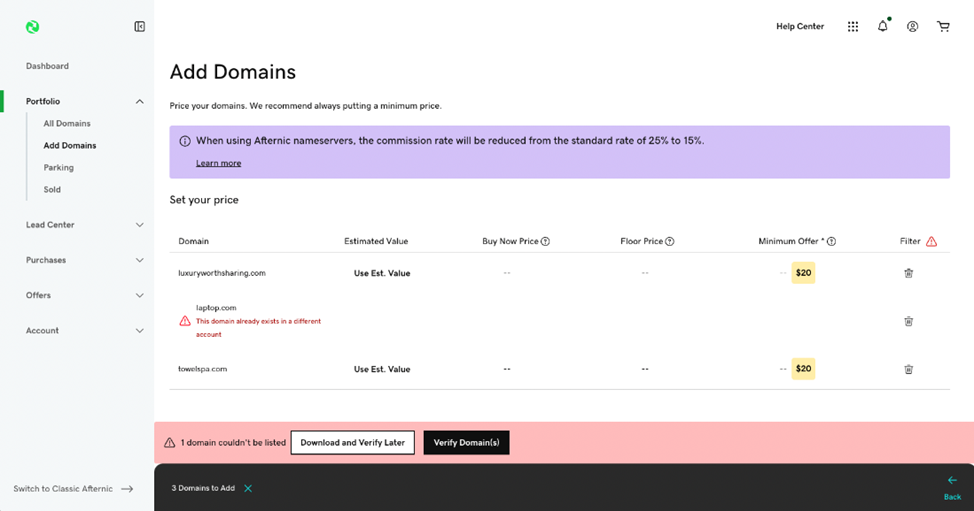Screen dimensions: 974x511
Task: Remove towelspa.com using trash icon
Action: [909, 369]
